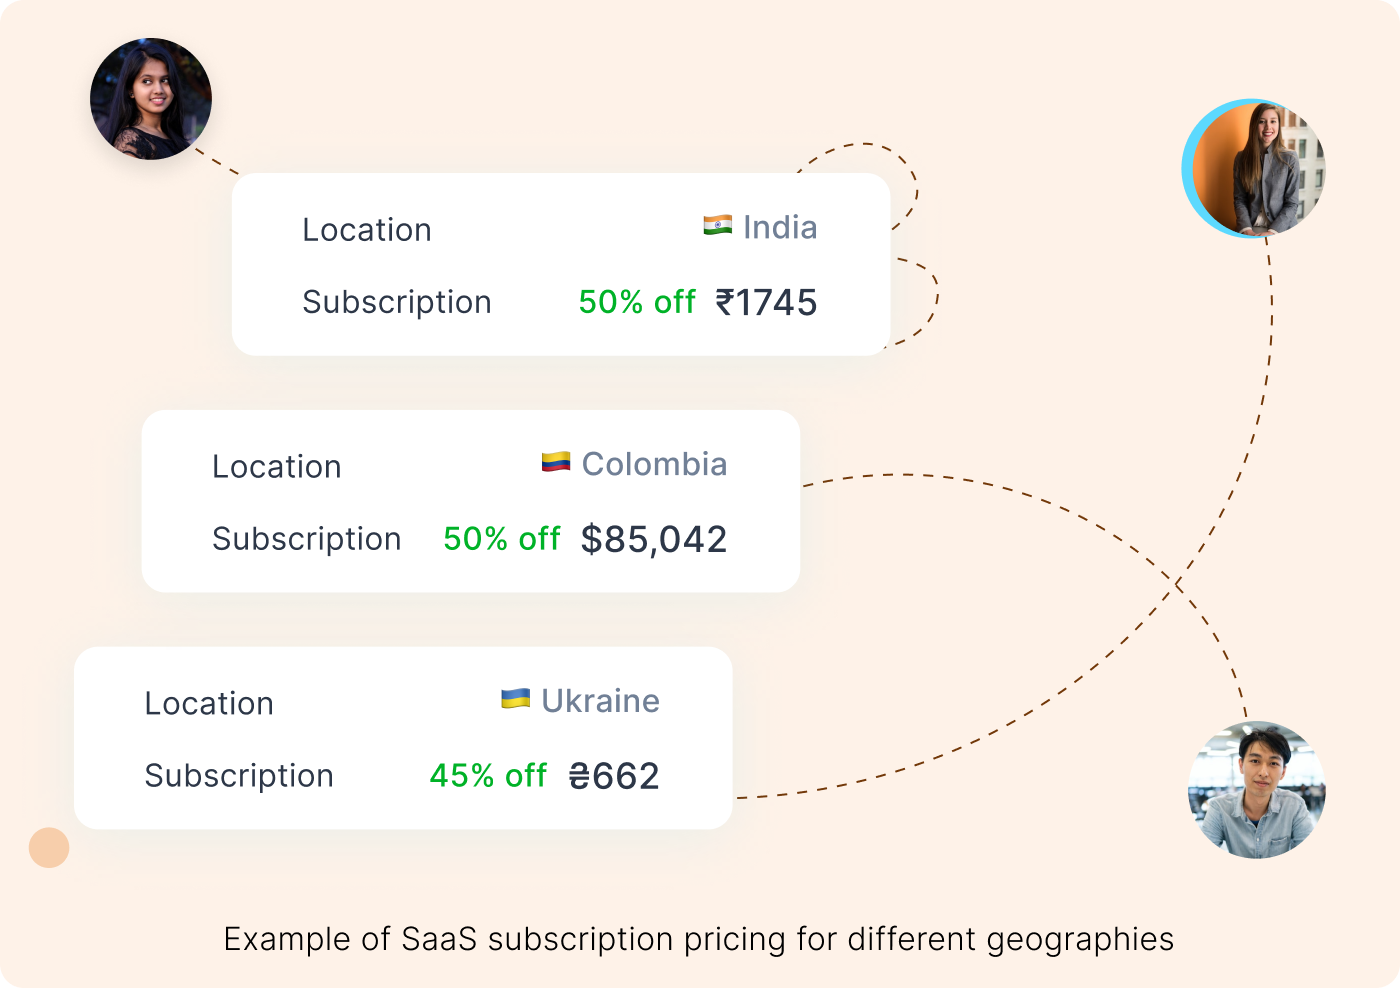
Task: Click the $85,042 subscription price
Action: 654,539
